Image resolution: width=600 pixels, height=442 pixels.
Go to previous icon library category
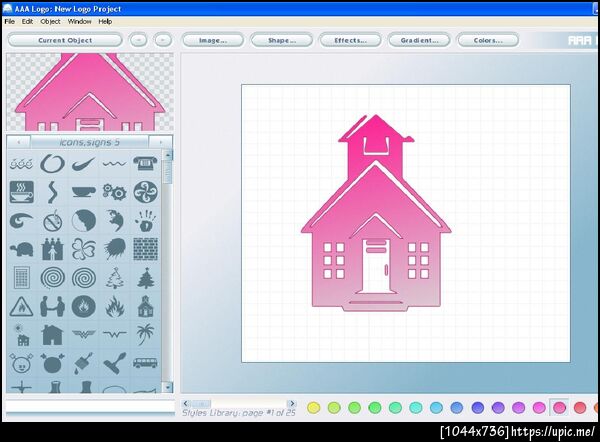pyautogui.click(x=19, y=142)
